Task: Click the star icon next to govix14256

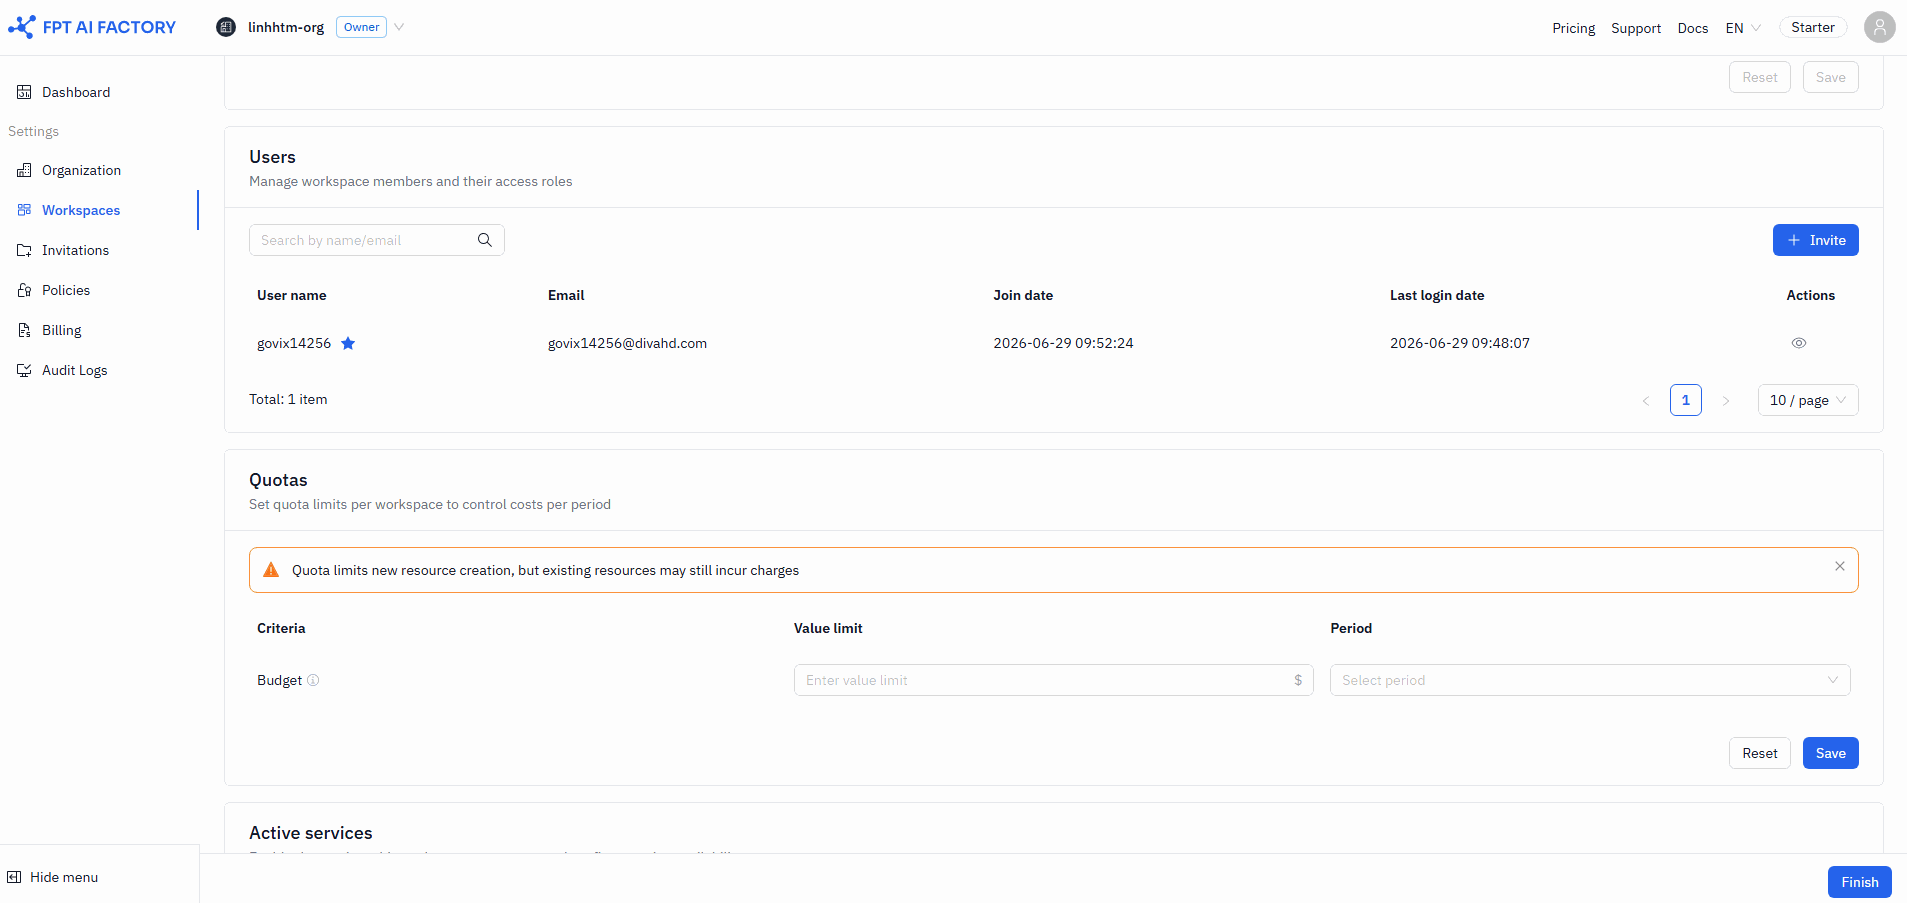Action: (x=348, y=343)
